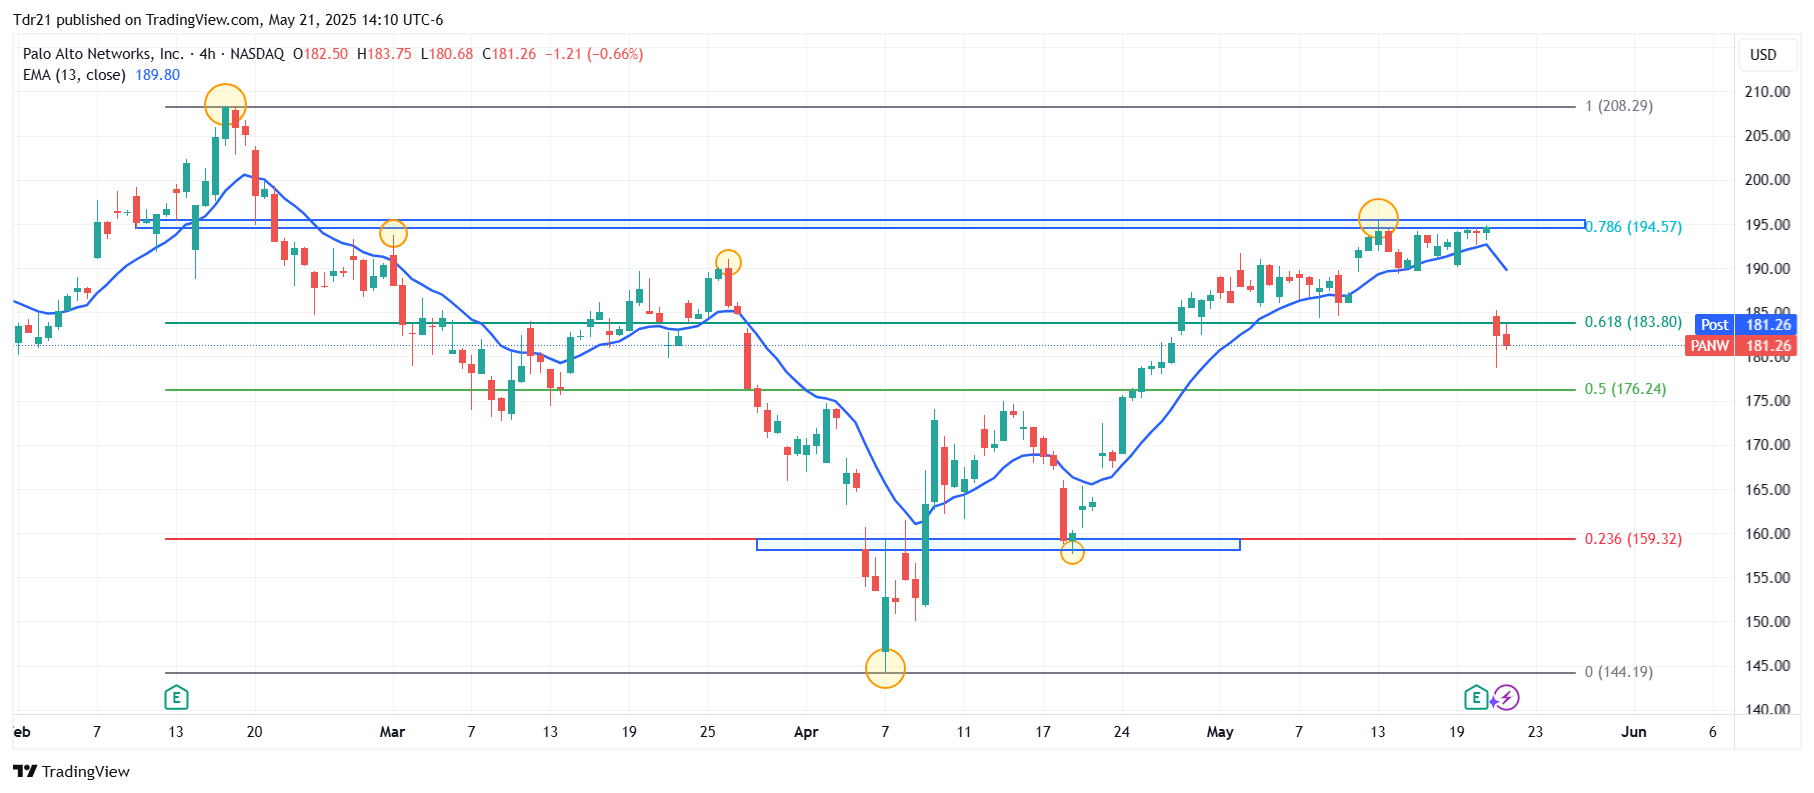
Task: Click the 17 date label on the time axis
Action: click(1043, 732)
